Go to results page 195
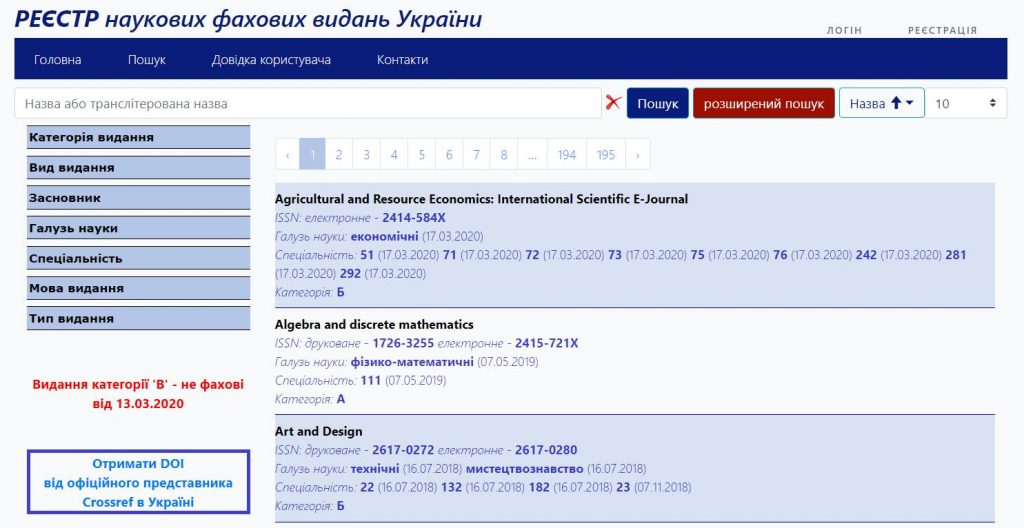The image size is (1024, 528). click(x=606, y=155)
